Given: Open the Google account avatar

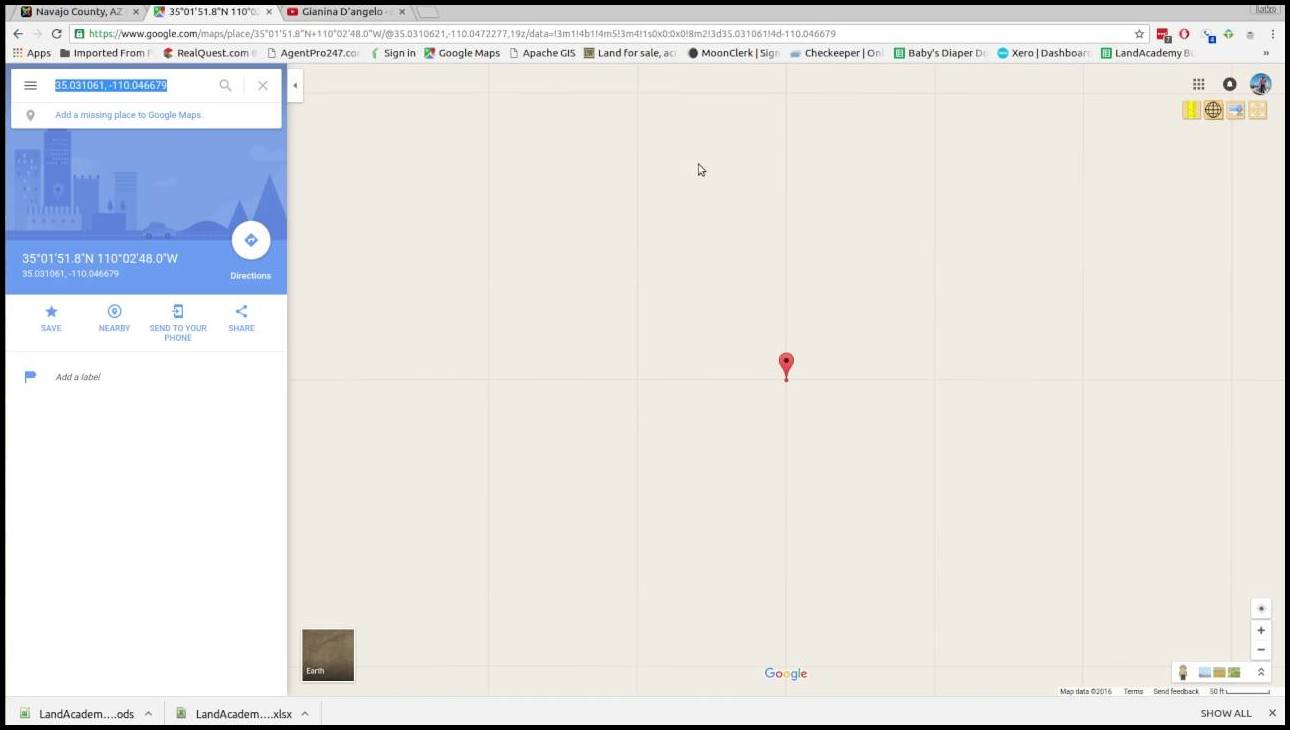Looking at the screenshot, I should click(1261, 84).
